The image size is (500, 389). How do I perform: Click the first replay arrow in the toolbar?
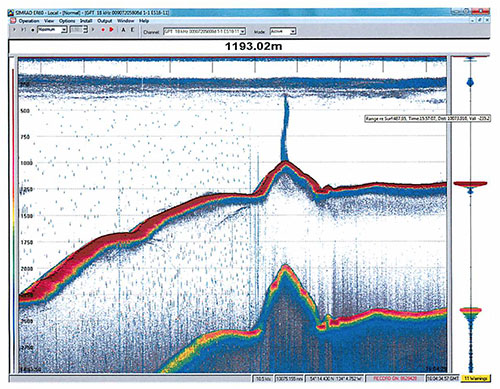coord(14,30)
